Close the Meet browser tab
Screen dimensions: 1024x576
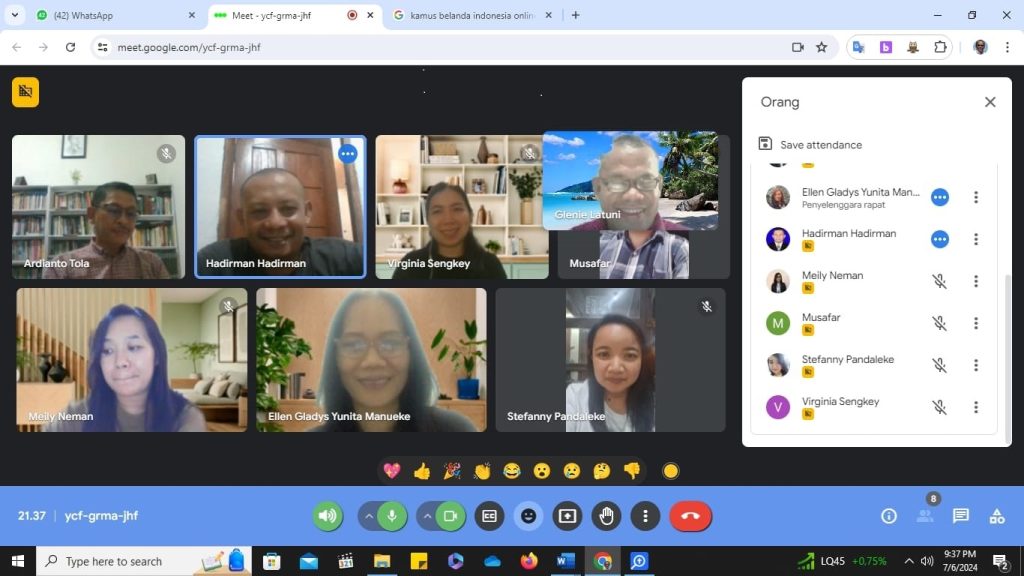[x=370, y=15]
